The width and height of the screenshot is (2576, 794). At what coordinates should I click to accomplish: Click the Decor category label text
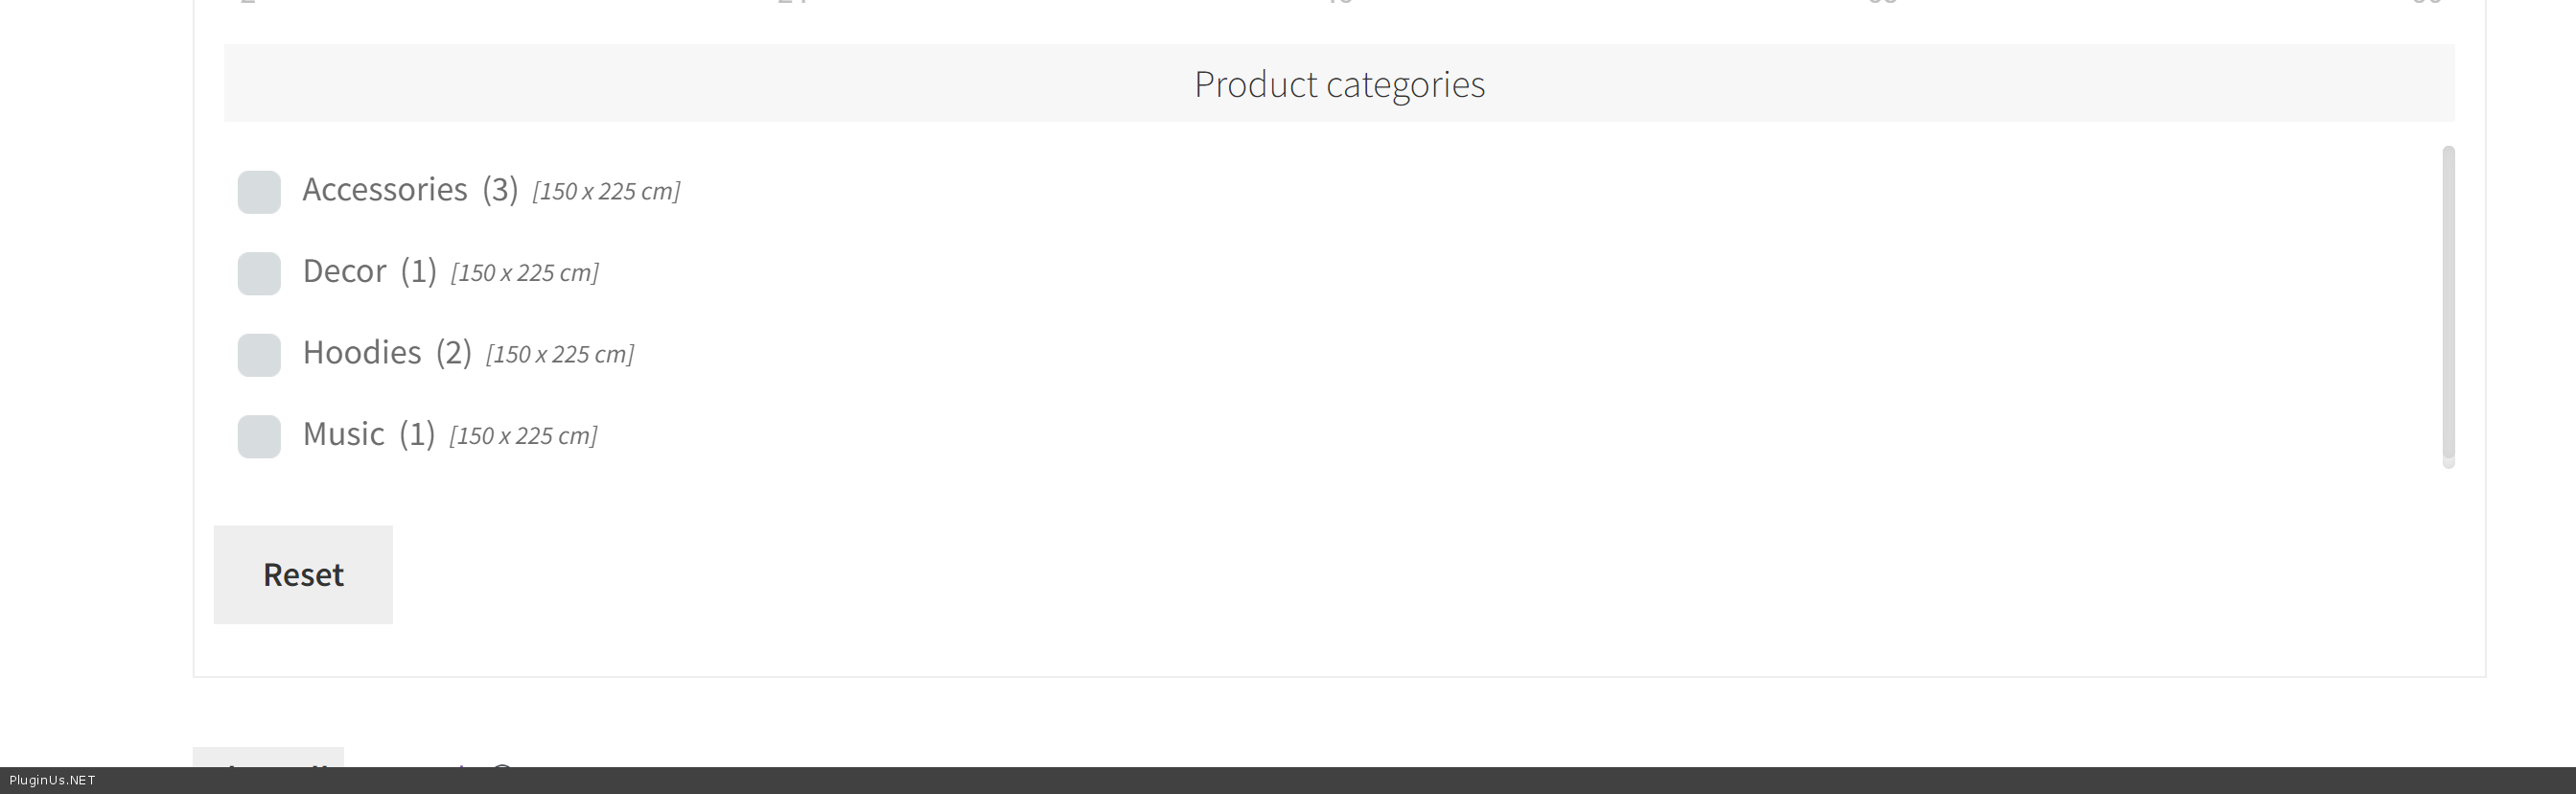pos(344,272)
